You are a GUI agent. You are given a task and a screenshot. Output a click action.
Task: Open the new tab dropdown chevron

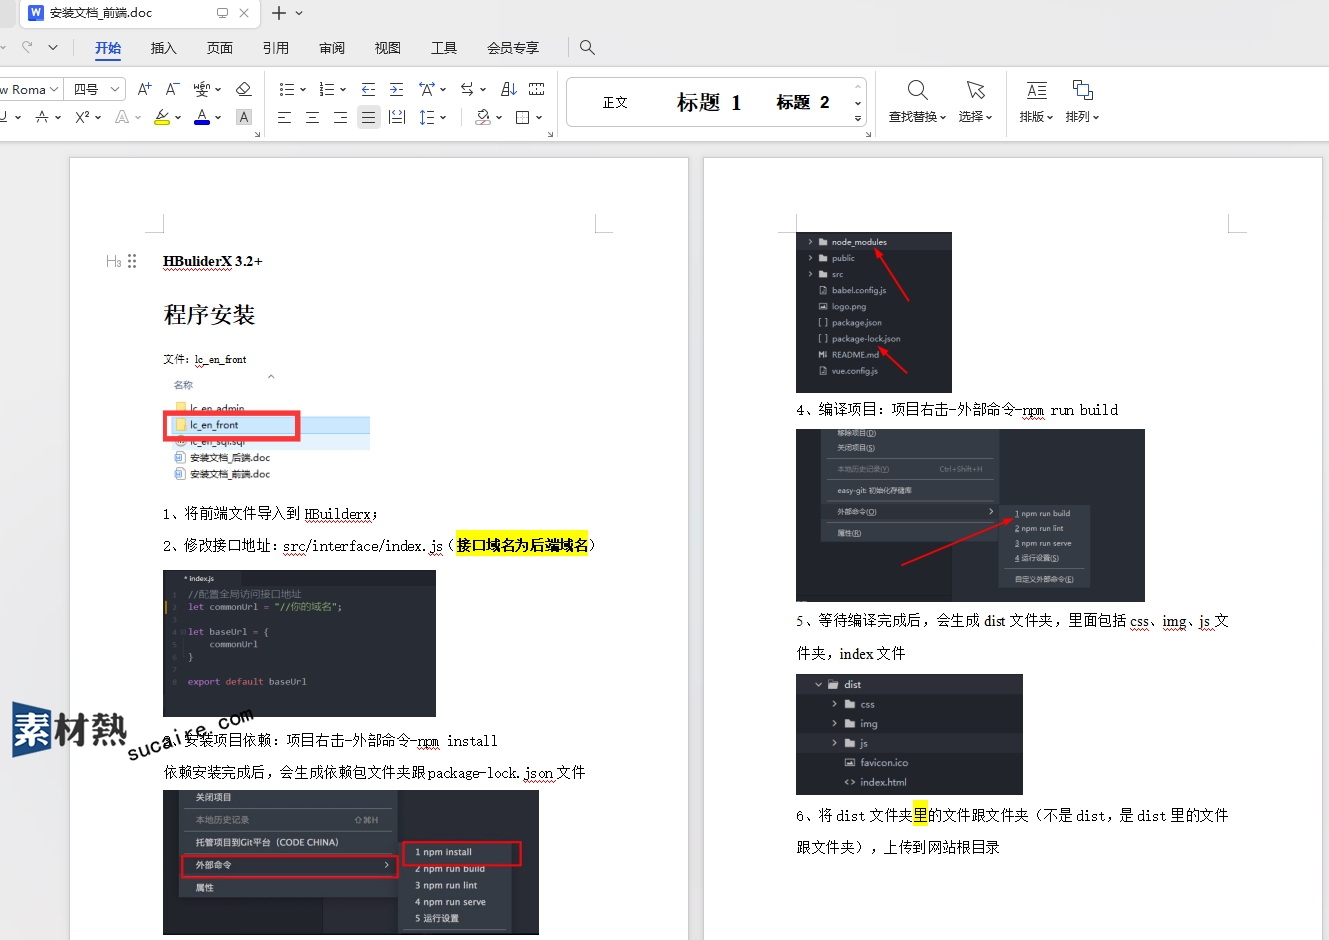point(299,13)
